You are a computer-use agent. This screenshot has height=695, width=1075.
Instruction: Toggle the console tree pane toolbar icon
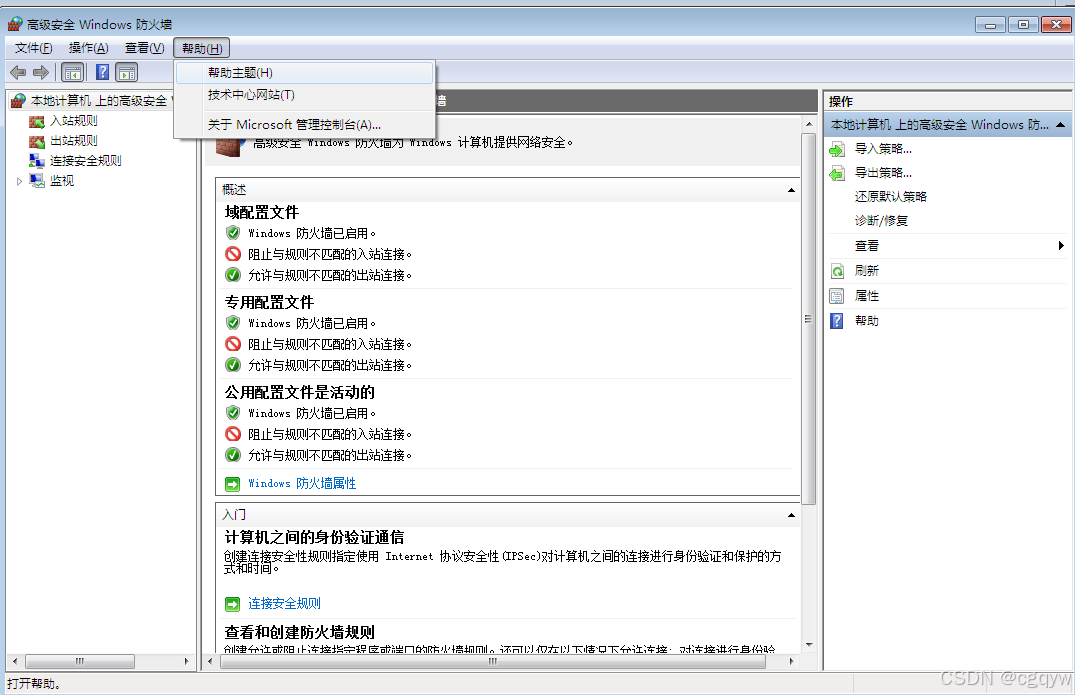click(x=72, y=72)
